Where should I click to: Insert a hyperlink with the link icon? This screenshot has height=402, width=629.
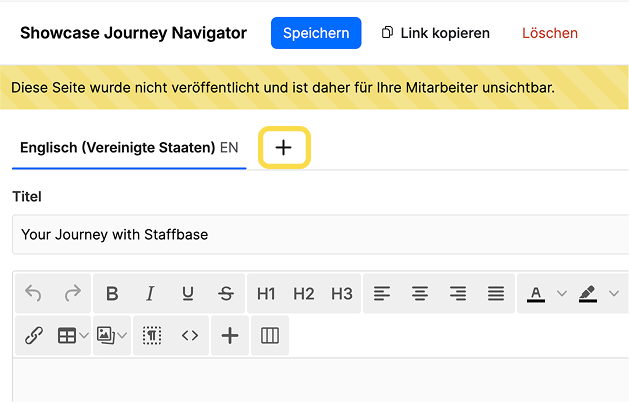click(x=34, y=335)
